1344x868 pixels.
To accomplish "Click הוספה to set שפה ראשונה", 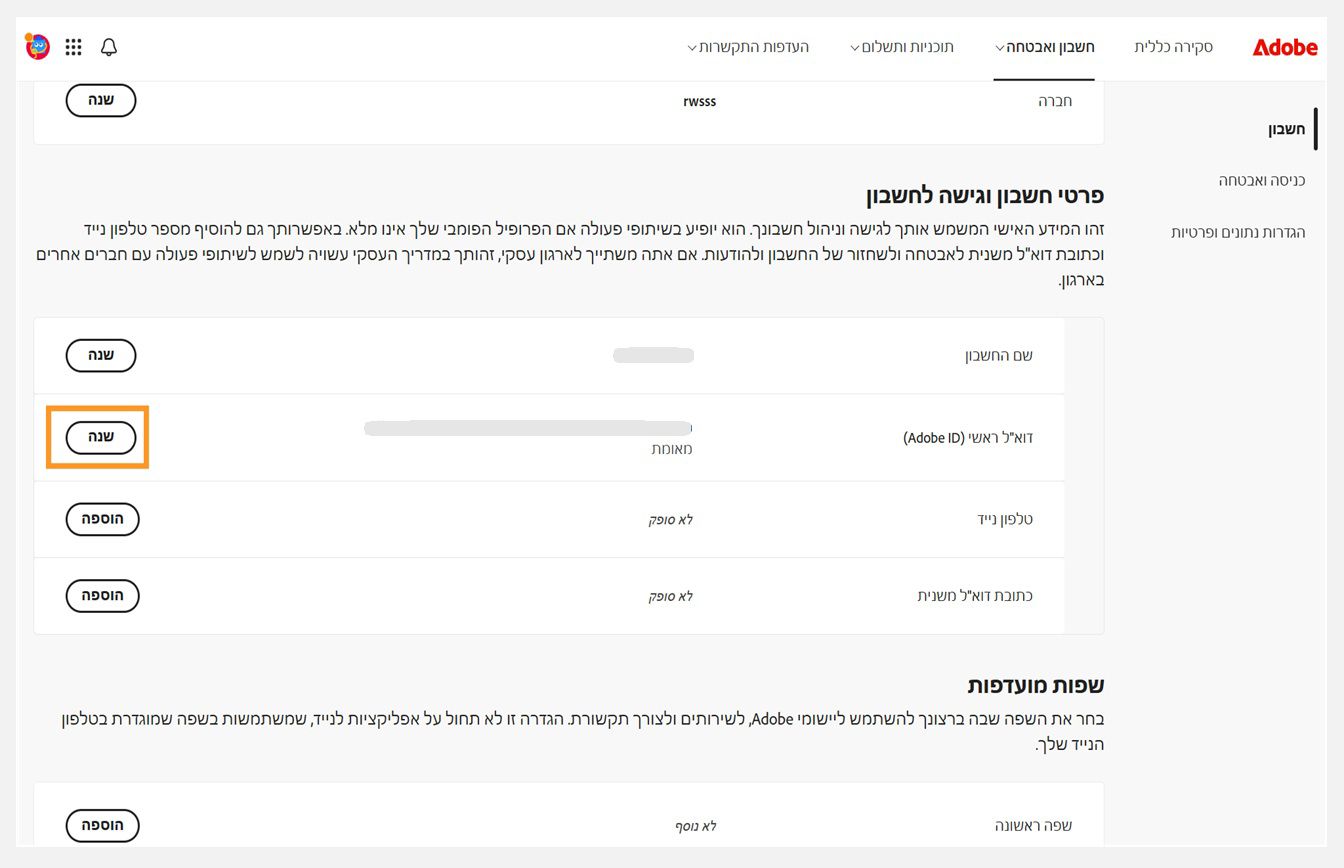I will pyautogui.click(x=102, y=825).
